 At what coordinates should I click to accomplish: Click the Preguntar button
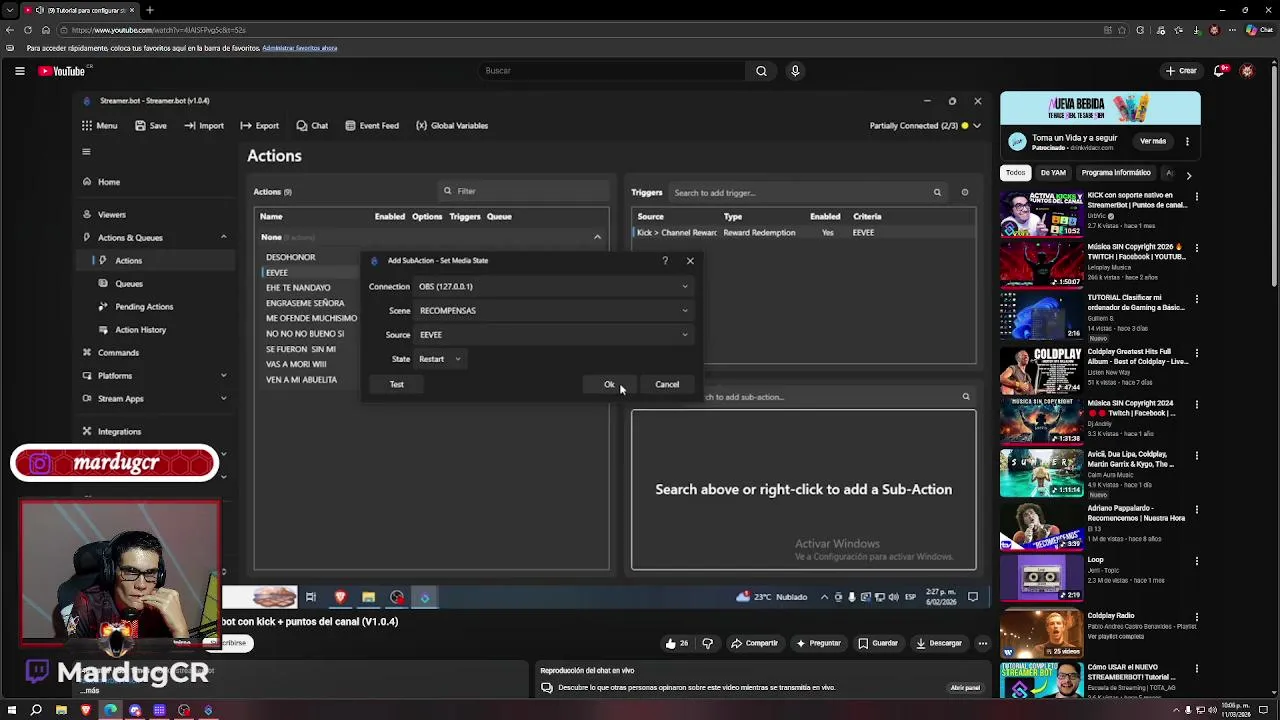(x=819, y=644)
